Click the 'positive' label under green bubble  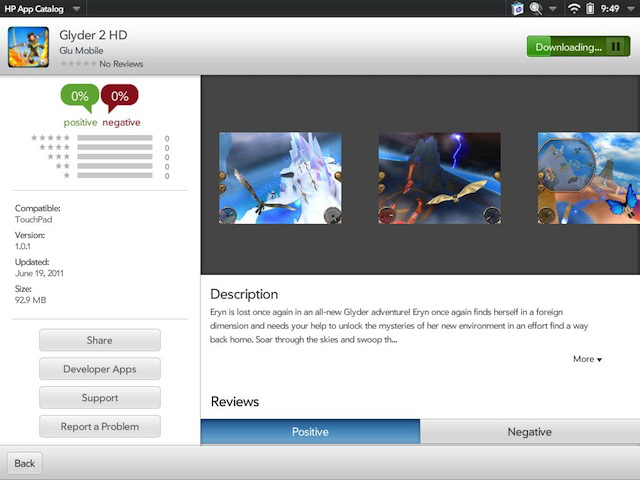point(80,122)
